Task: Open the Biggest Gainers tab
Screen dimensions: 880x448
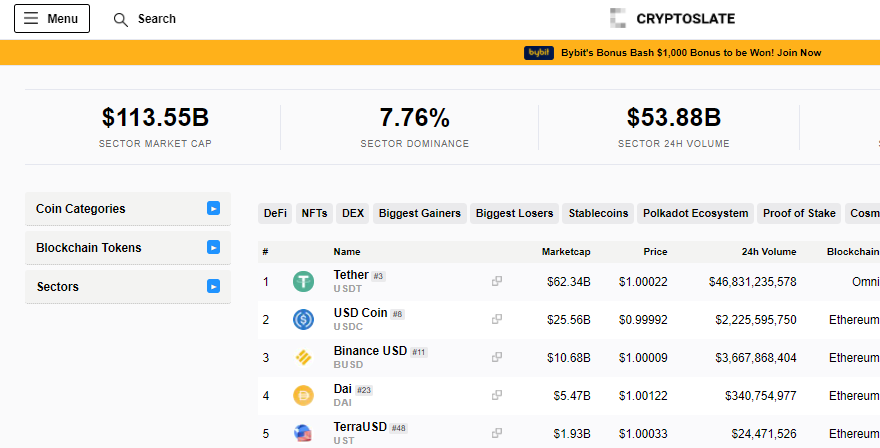Action: tap(420, 213)
